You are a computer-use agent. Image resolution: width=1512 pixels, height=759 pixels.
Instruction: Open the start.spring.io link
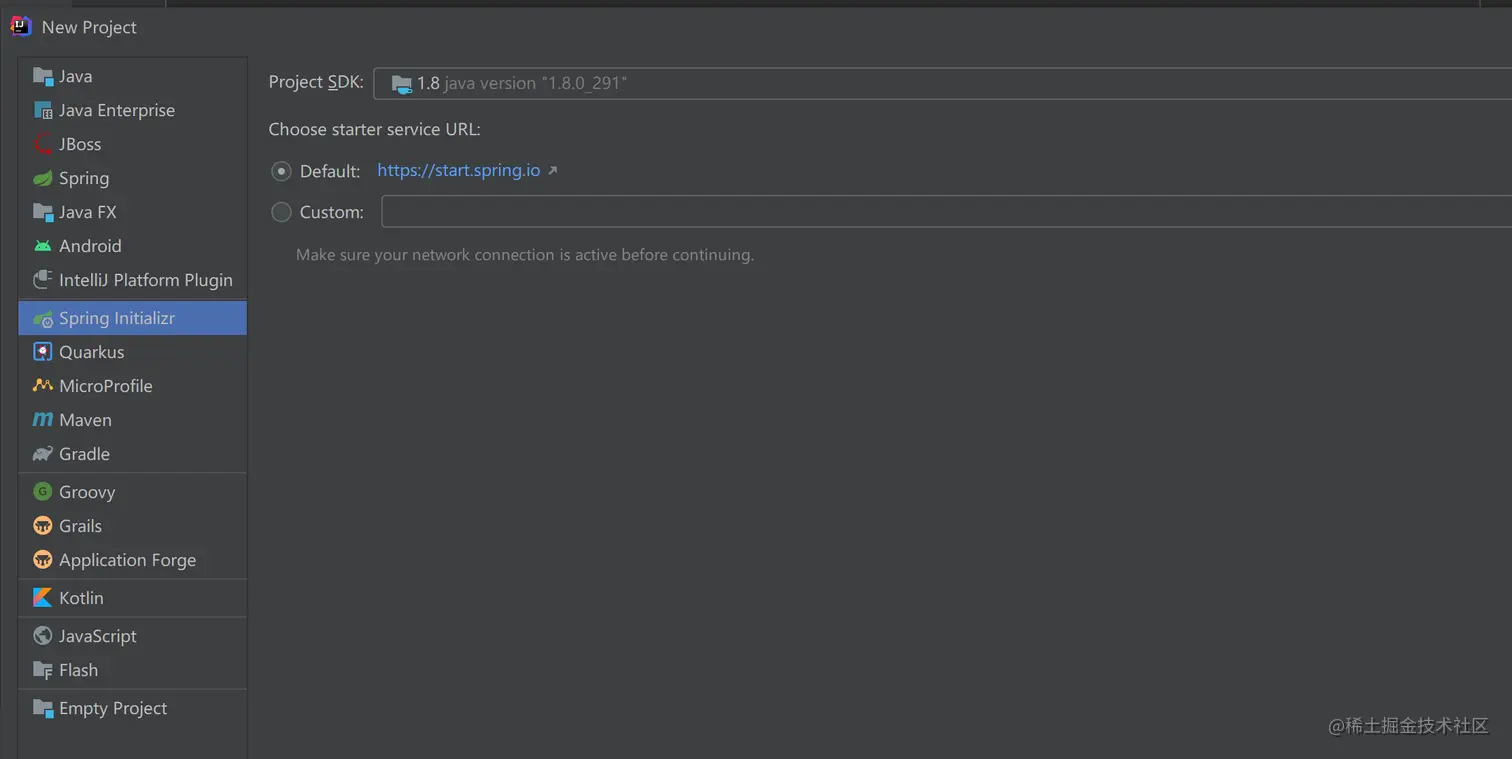[x=459, y=170]
